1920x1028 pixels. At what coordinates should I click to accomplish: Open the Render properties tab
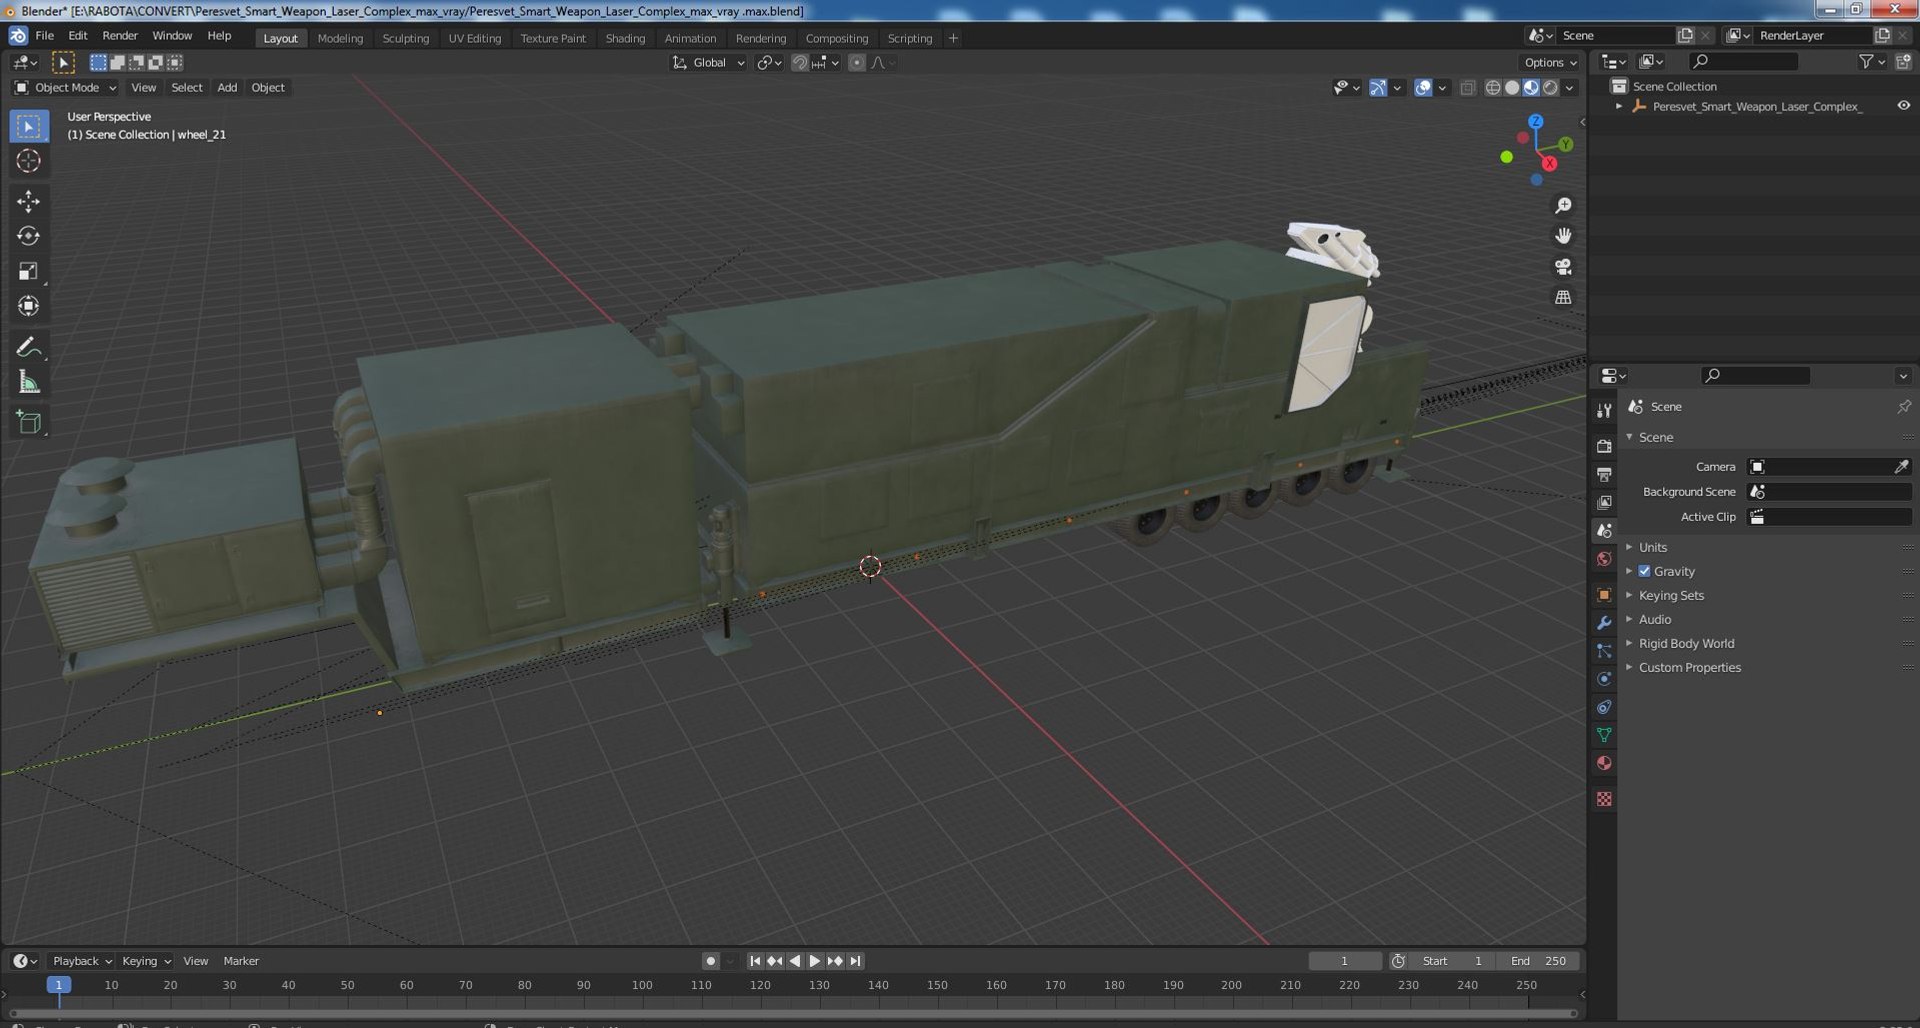click(1604, 446)
